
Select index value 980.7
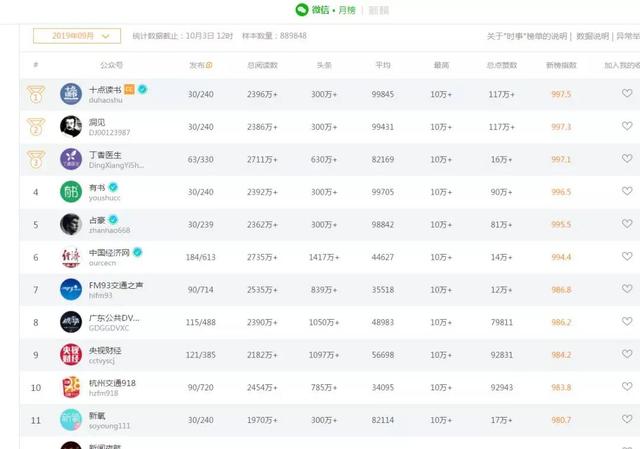(561, 420)
